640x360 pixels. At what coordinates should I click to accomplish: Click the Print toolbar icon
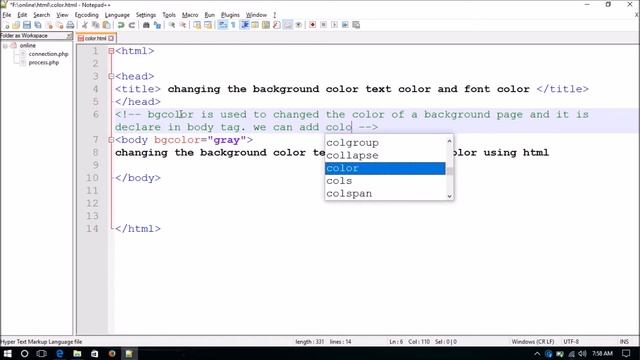click(x=70, y=25)
